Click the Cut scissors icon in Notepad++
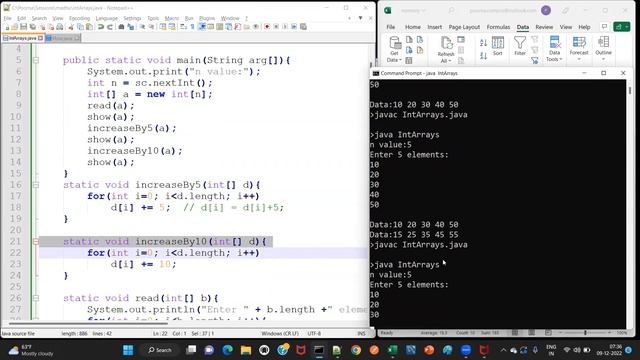The height and width of the screenshot is (360, 640). click(71, 27)
